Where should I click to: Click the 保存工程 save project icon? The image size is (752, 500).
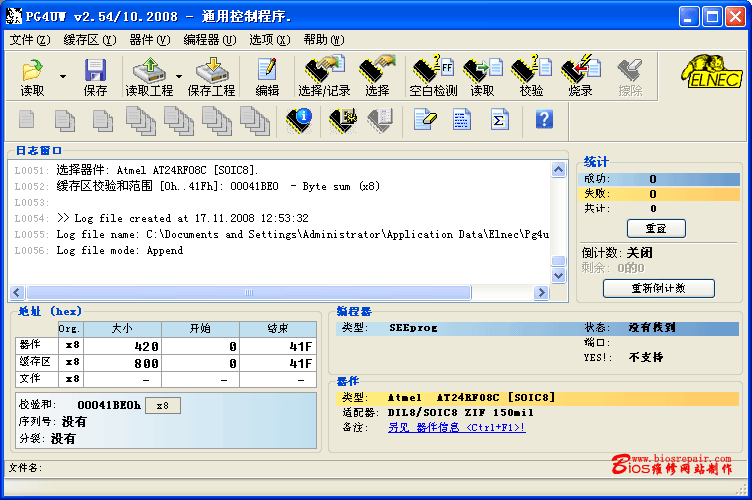click(x=212, y=77)
